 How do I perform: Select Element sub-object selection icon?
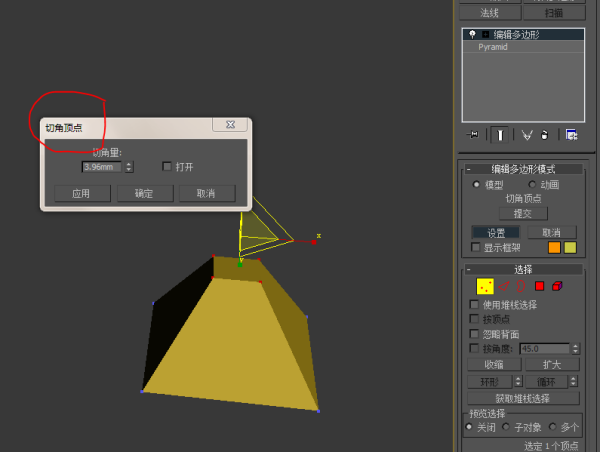coord(557,286)
